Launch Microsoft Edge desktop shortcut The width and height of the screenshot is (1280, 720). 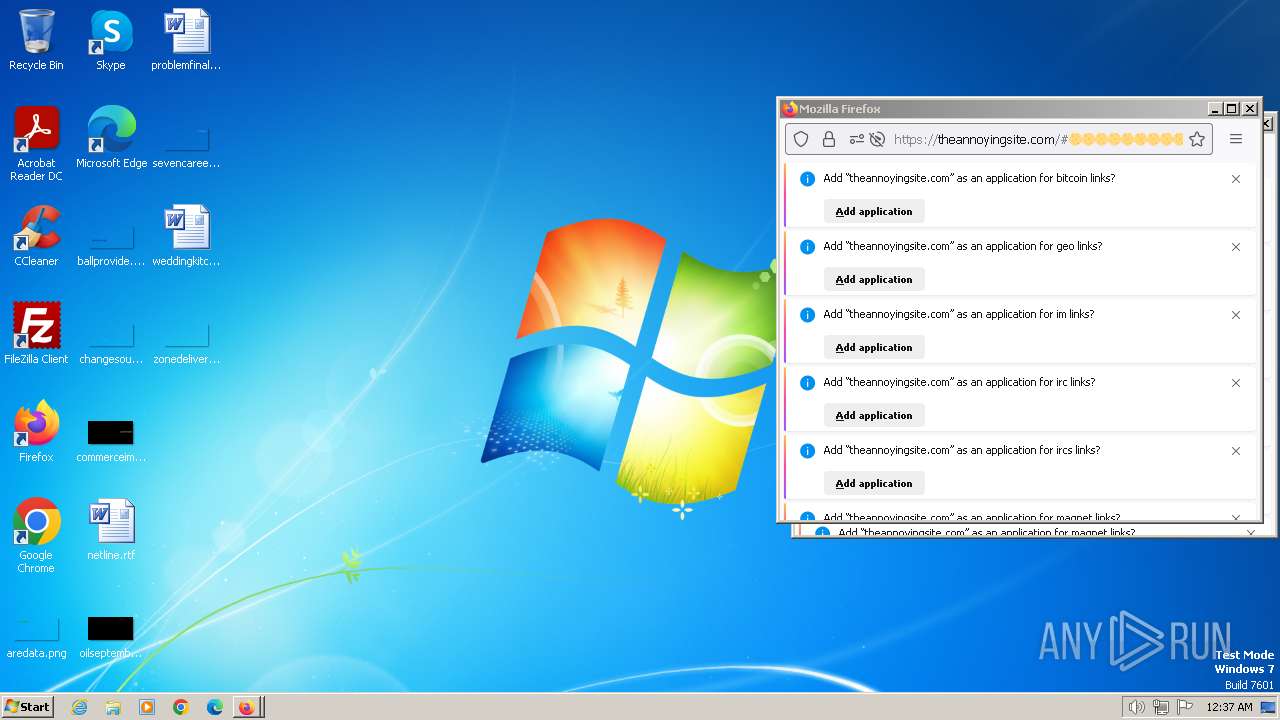point(111,138)
